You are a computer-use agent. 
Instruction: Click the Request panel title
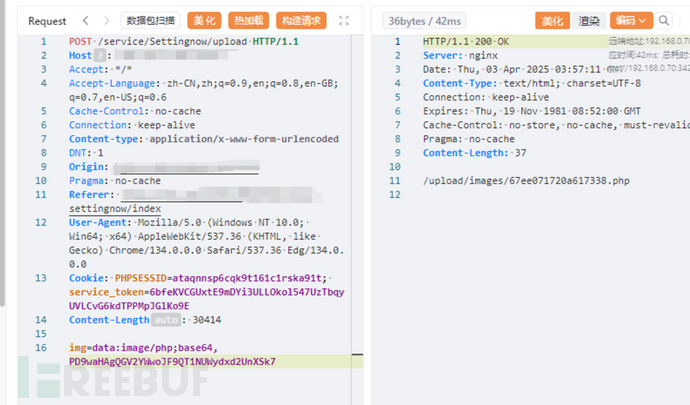coord(48,20)
